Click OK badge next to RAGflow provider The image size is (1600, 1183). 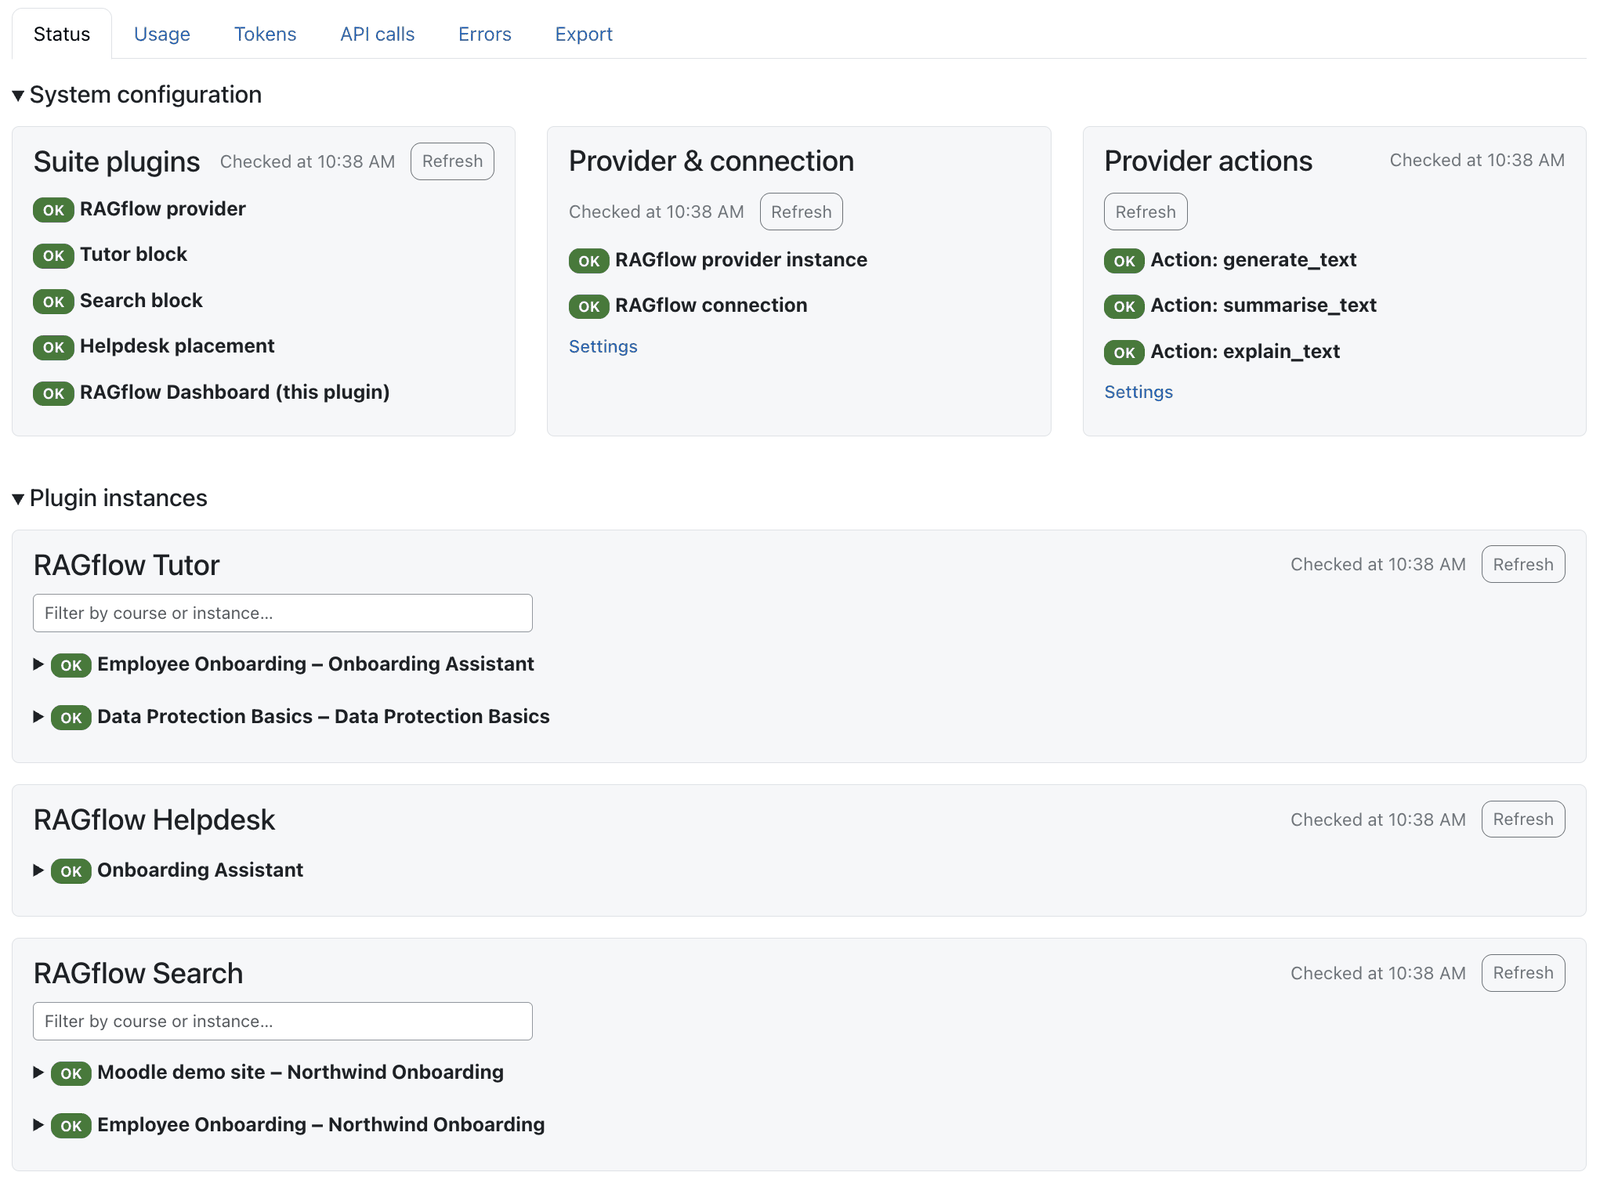pyautogui.click(x=53, y=210)
